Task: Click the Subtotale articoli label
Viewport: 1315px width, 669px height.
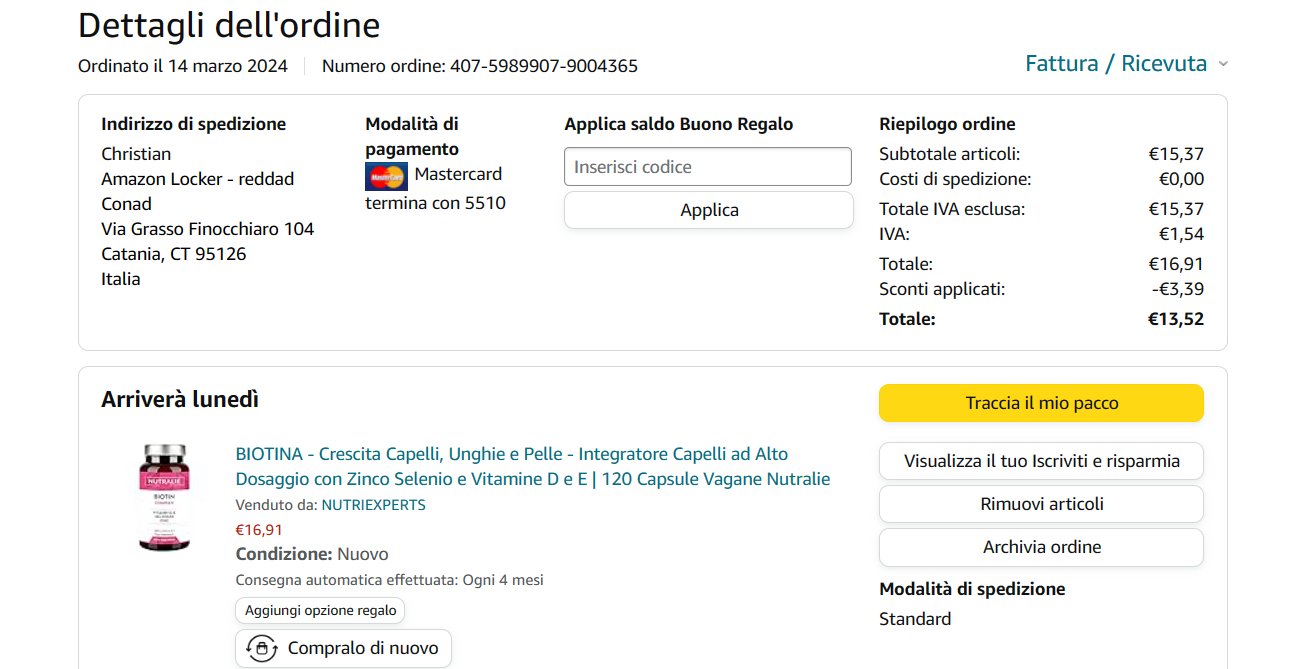Action: (x=950, y=154)
